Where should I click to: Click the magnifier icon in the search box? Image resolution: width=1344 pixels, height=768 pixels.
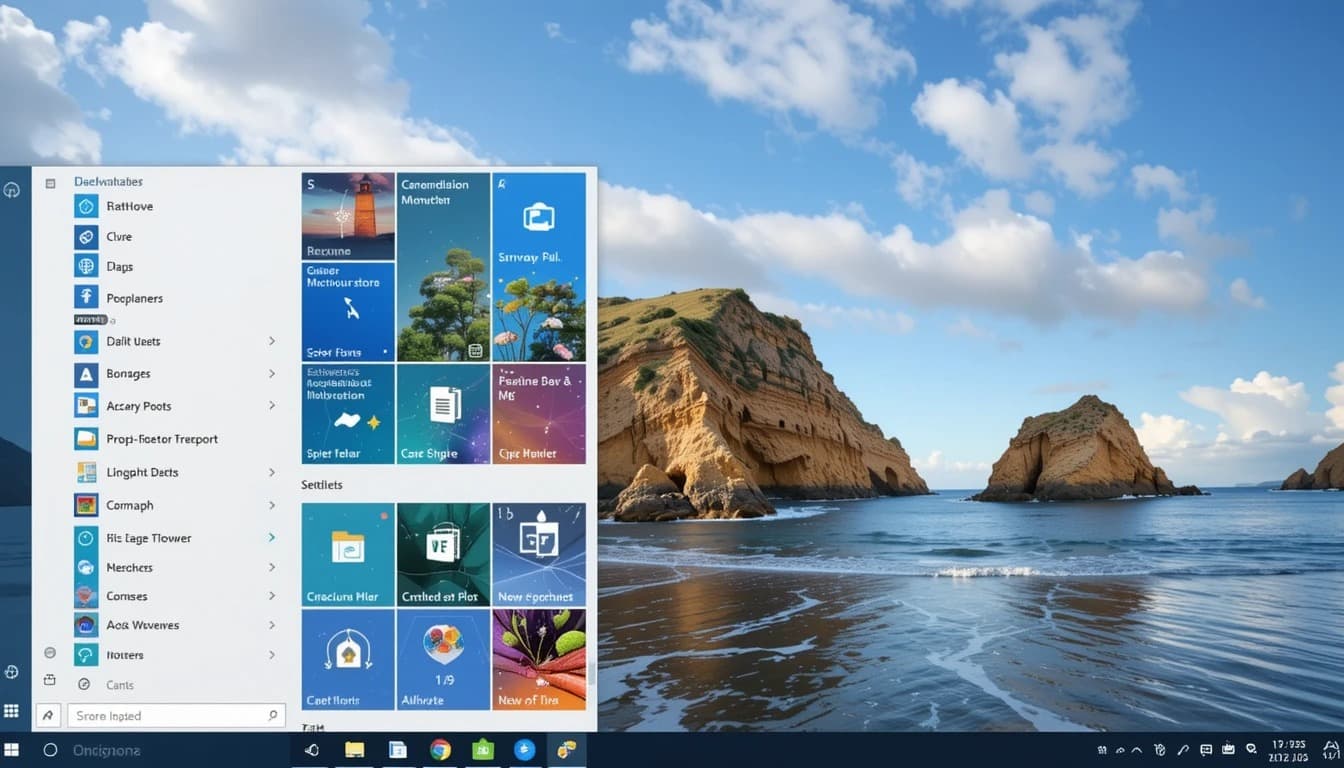(273, 715)
